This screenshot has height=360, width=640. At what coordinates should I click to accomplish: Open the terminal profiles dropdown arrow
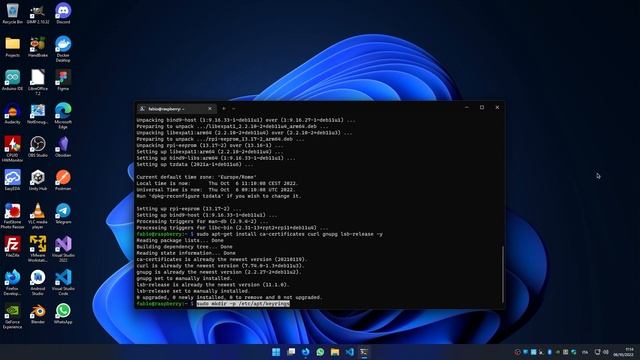click(233, 109)
